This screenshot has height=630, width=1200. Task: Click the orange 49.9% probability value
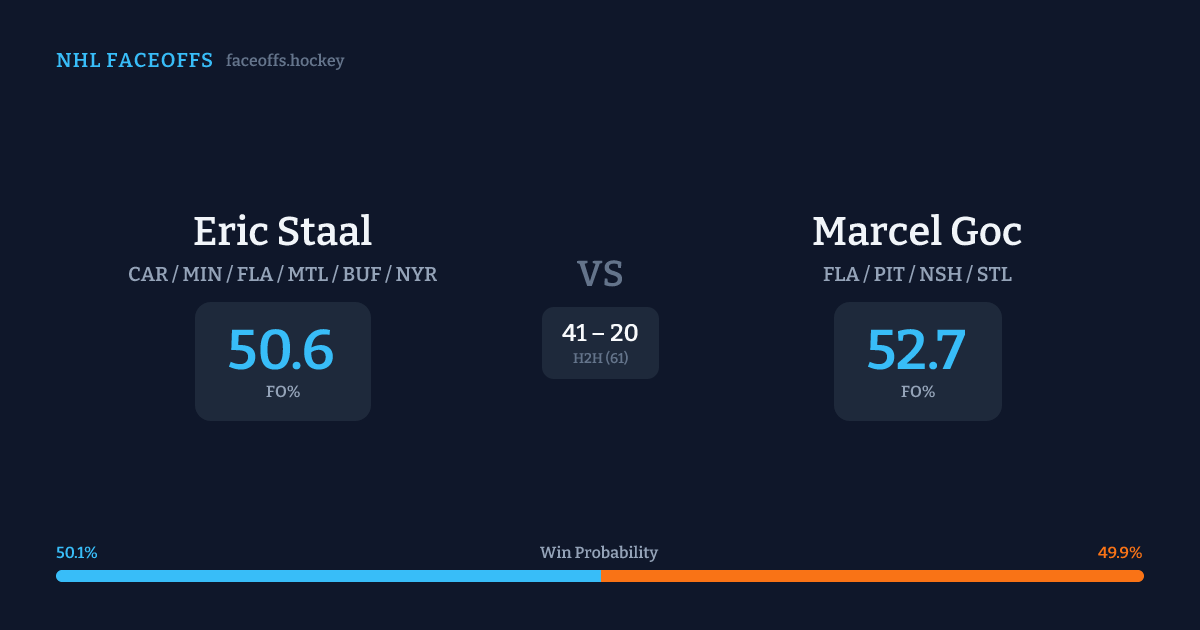tap(1120, 553)
